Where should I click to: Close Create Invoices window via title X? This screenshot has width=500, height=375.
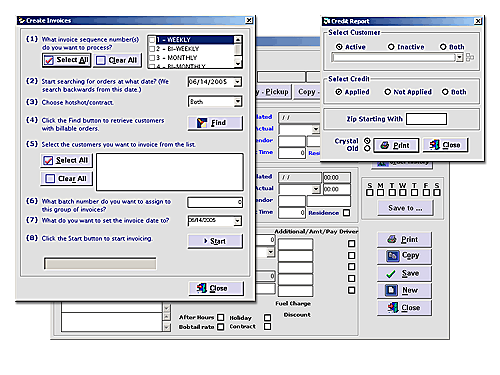point(249,20)
